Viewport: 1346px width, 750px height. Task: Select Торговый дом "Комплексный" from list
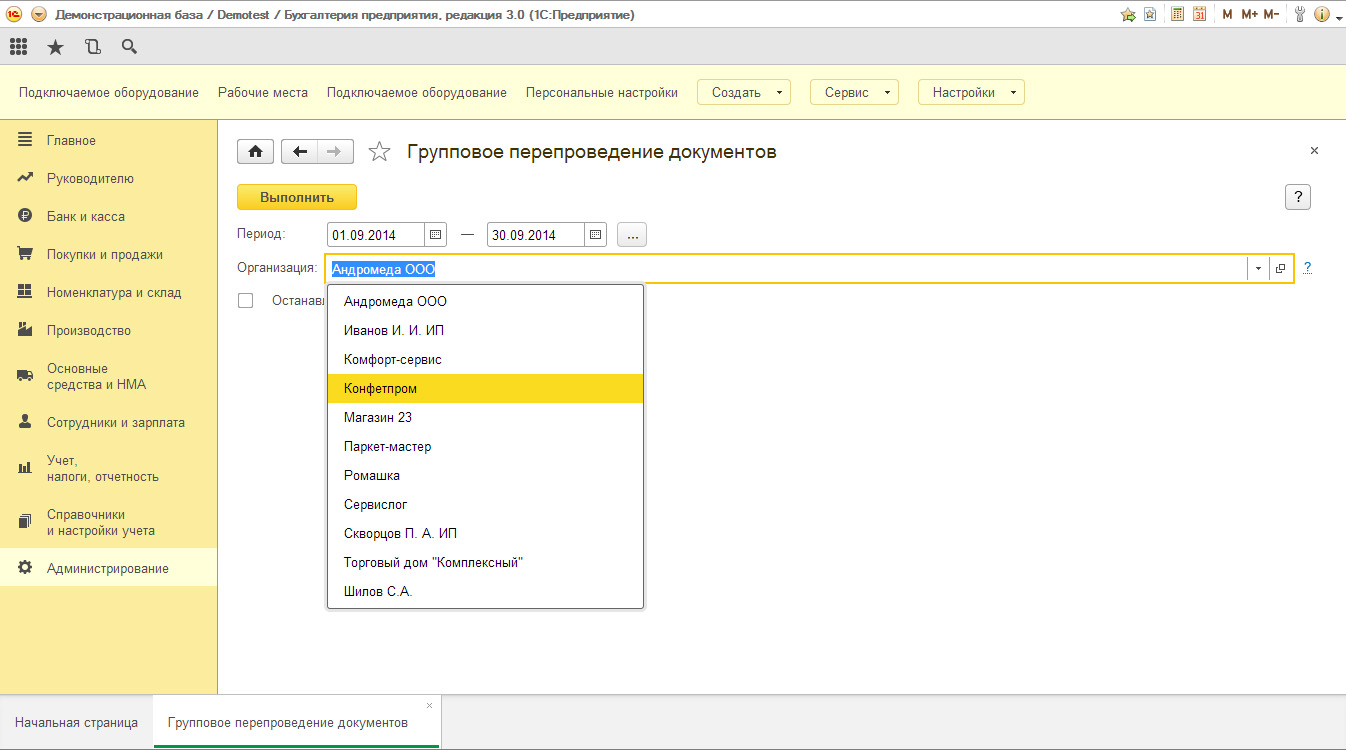[485, 562]
